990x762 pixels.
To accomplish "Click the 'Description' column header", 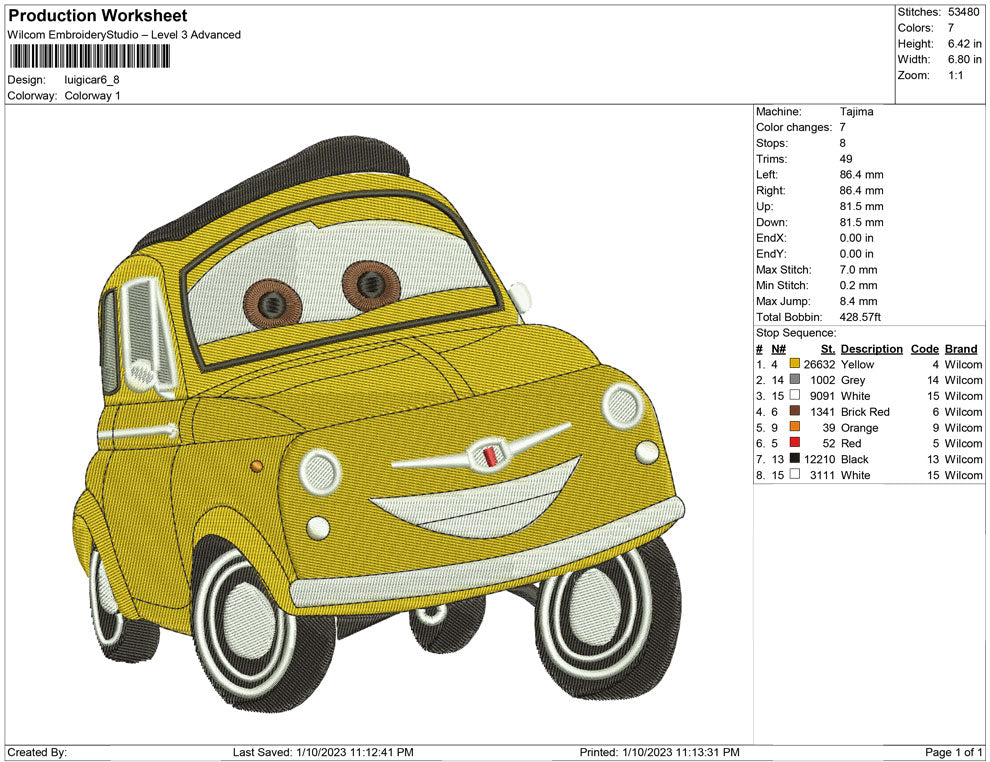I will tap(871, 349).
